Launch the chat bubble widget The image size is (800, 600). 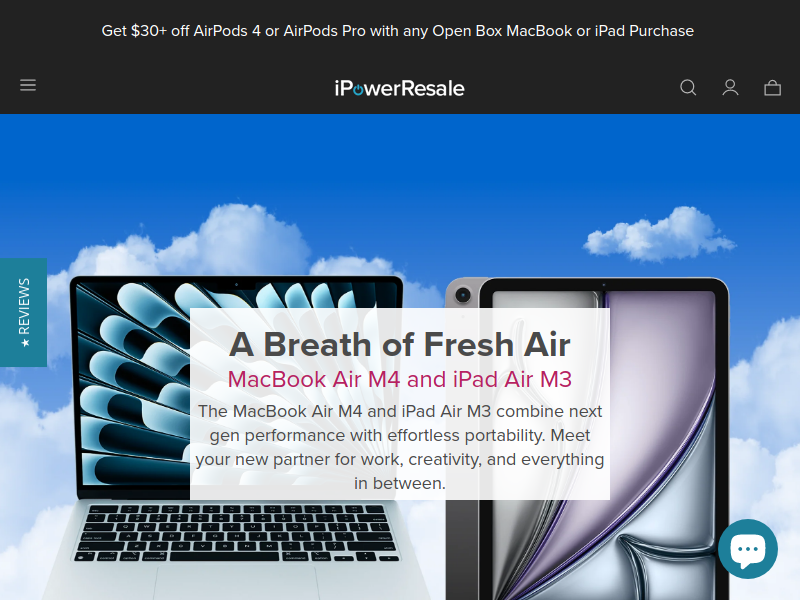747,549
